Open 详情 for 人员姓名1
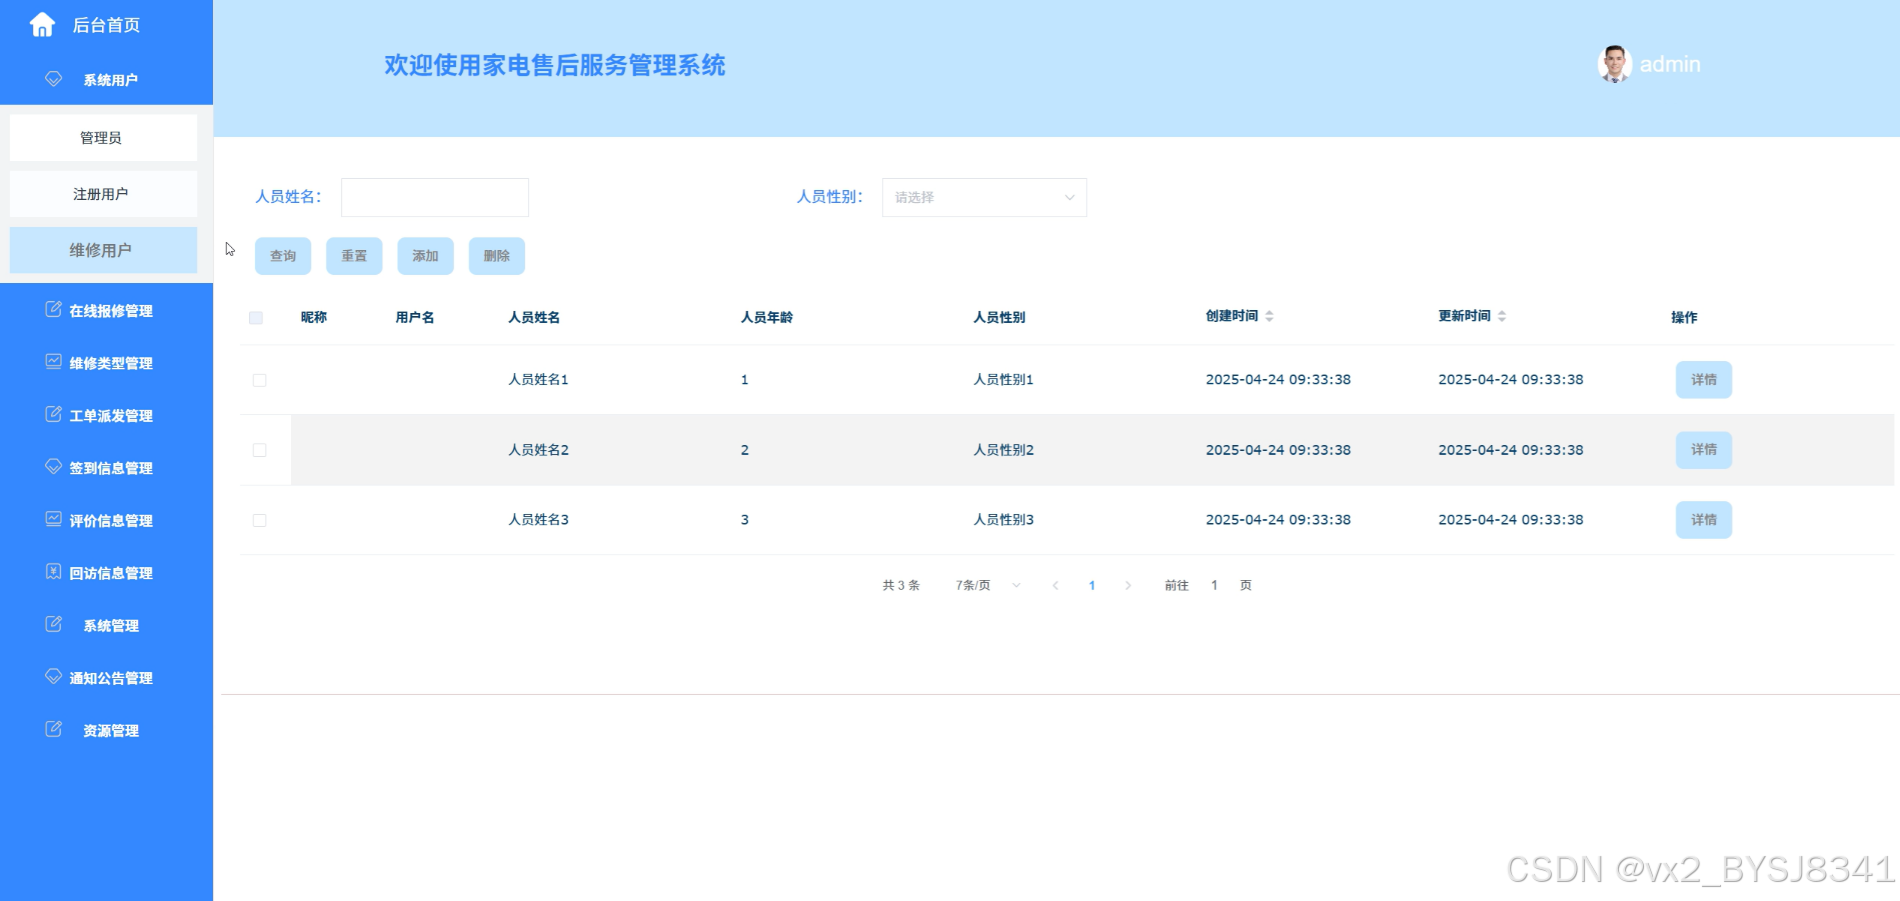Image resolution: width=1900 pixels, height=901 pixels. pos(1704,380)
